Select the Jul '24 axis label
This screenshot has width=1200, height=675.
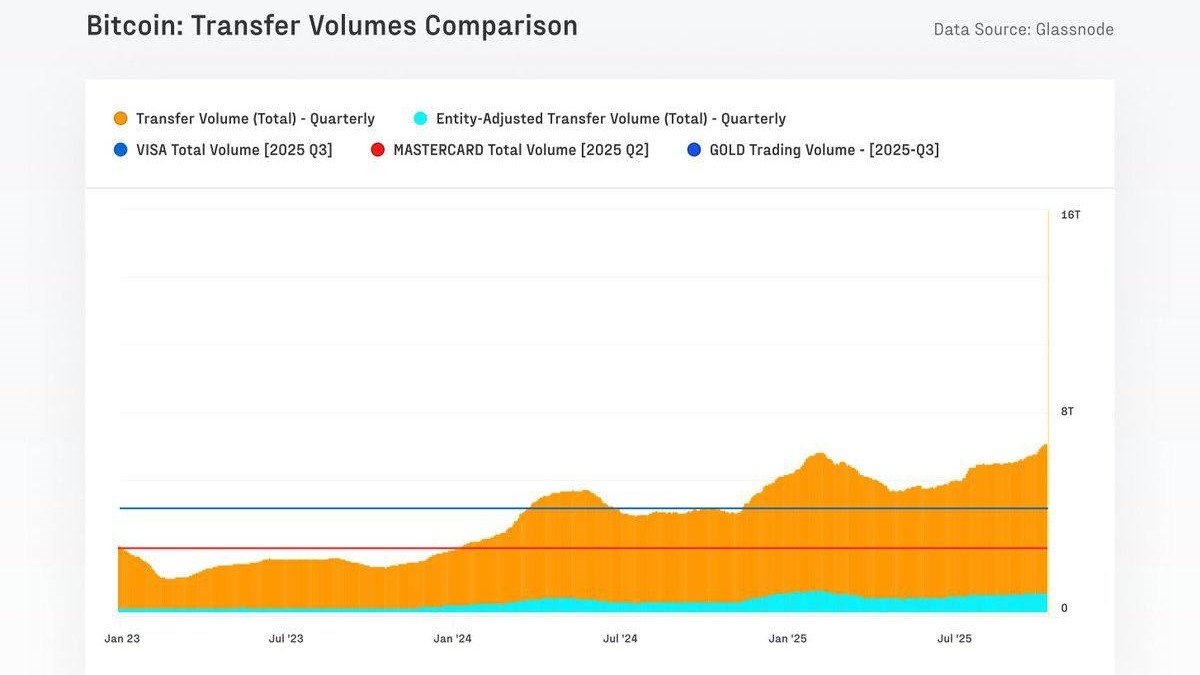[623, 638]
